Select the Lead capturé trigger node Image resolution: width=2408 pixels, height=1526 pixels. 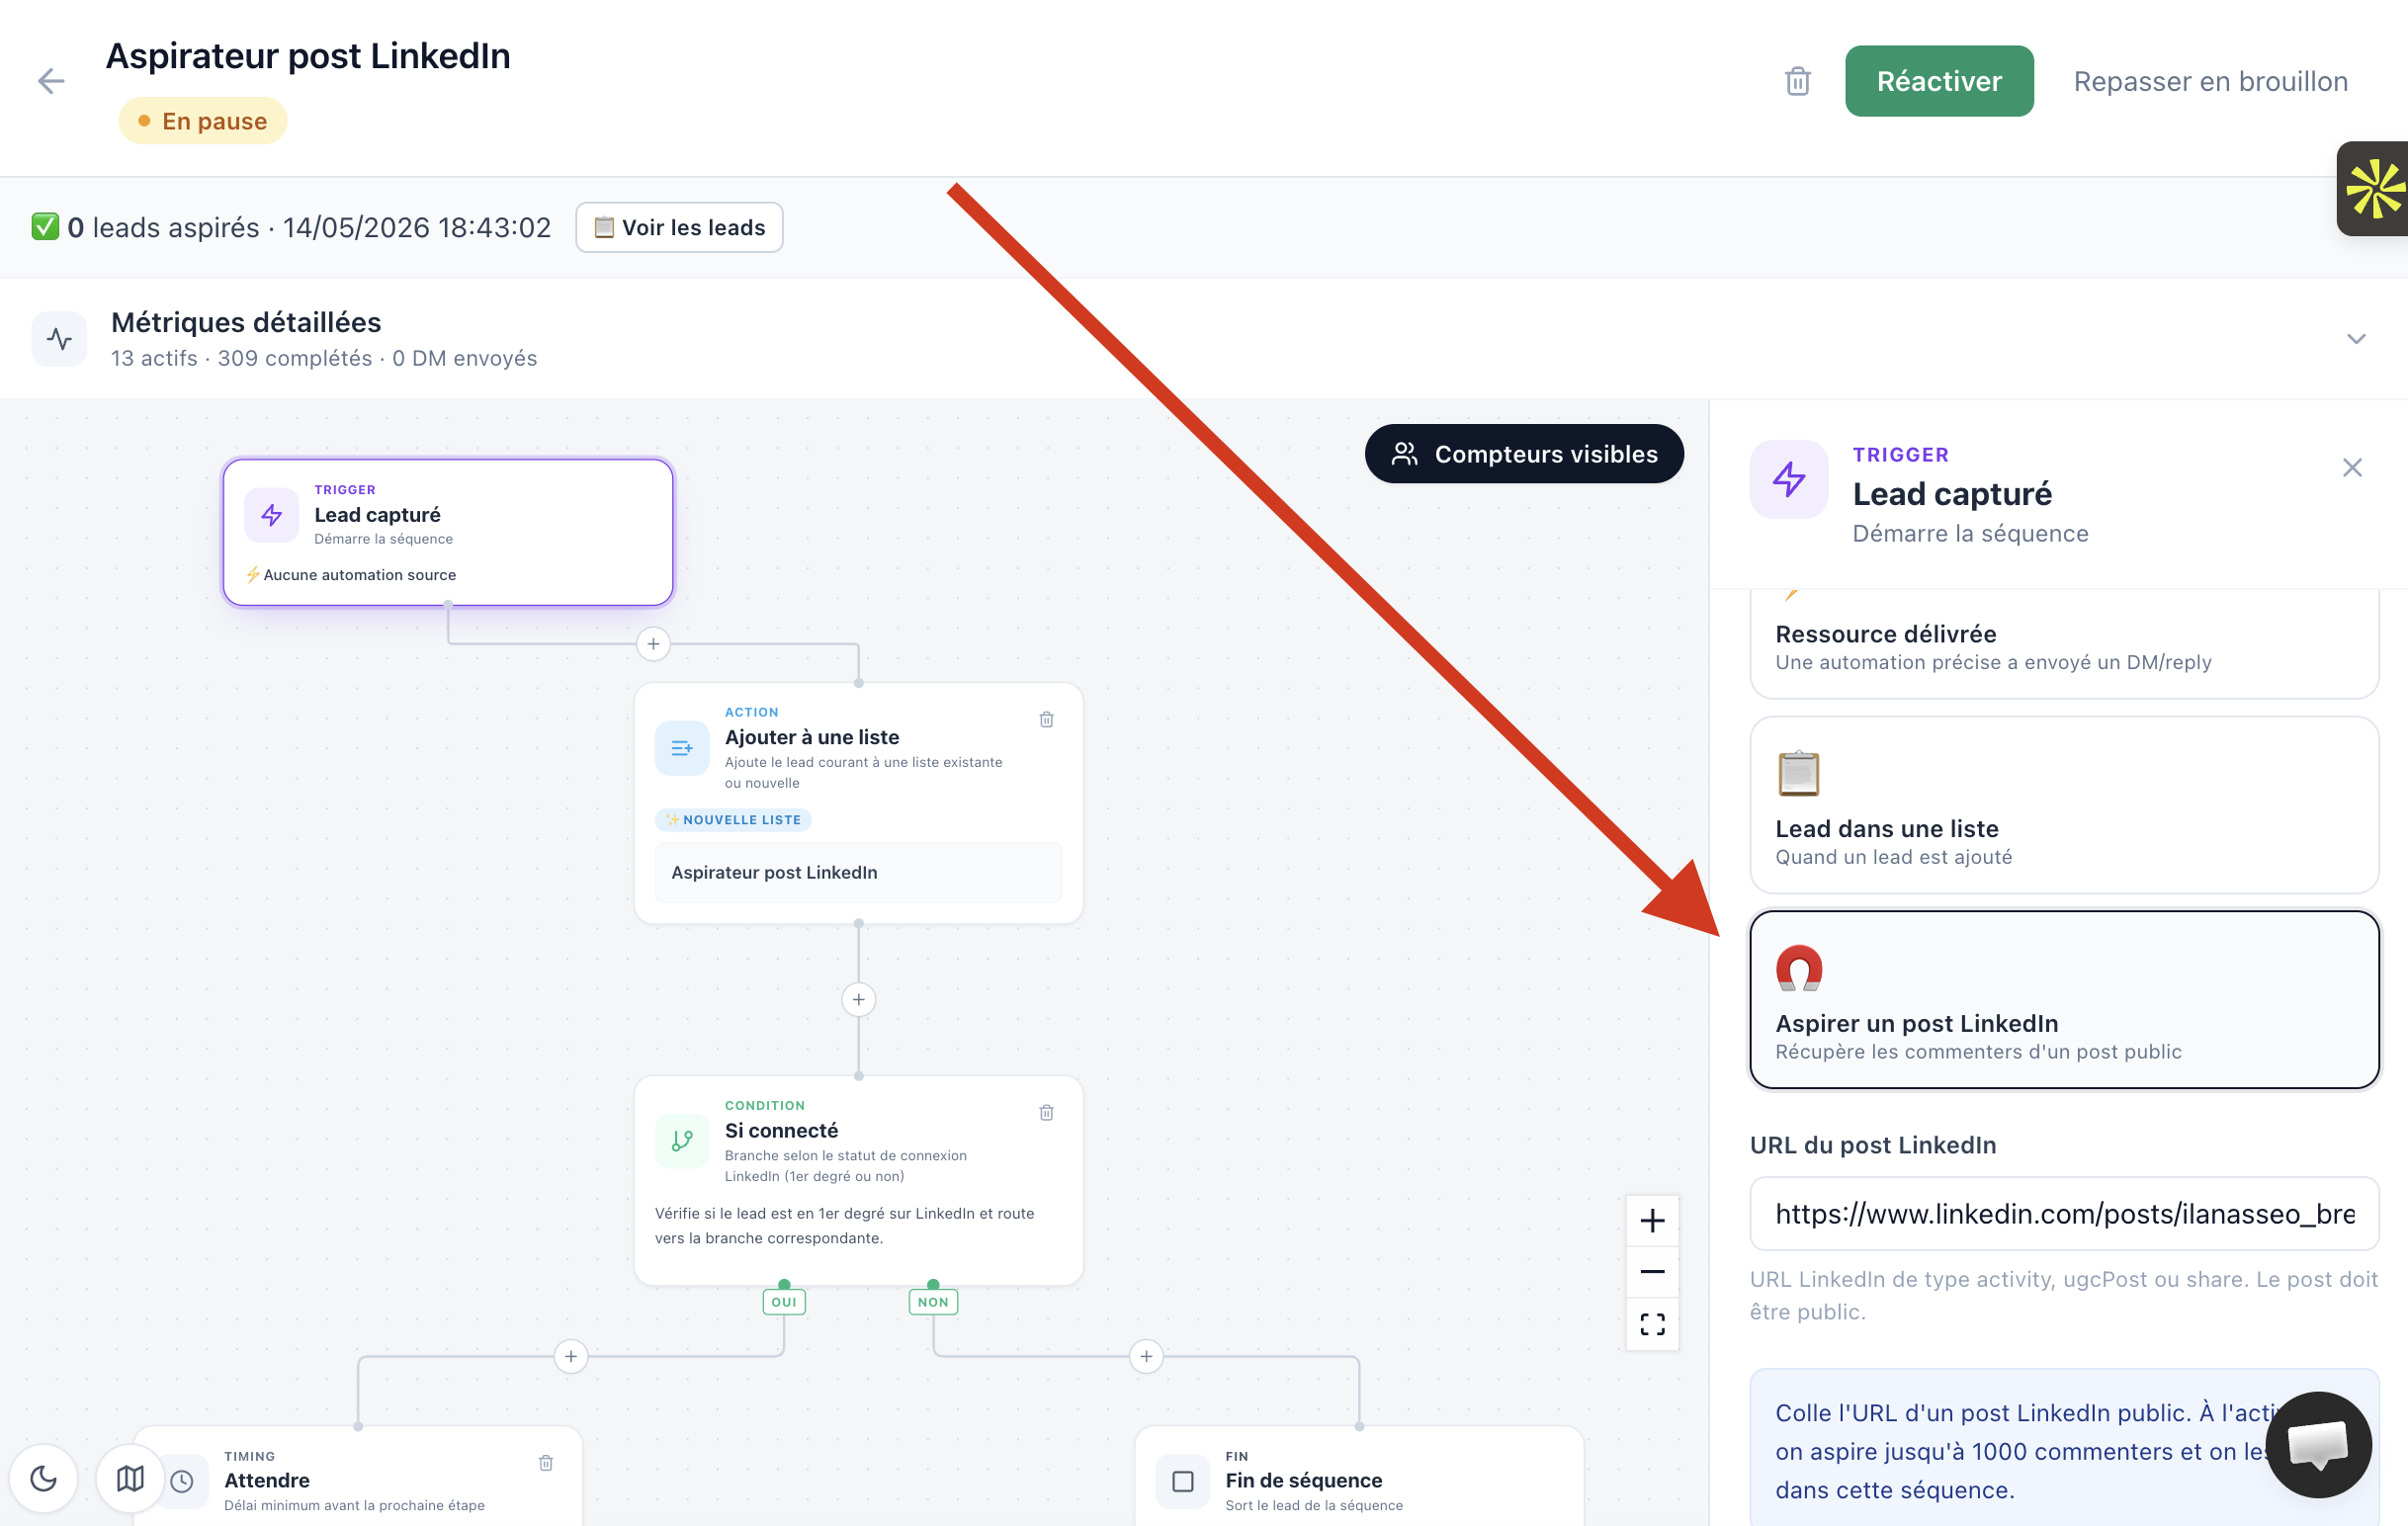[448, 532]
